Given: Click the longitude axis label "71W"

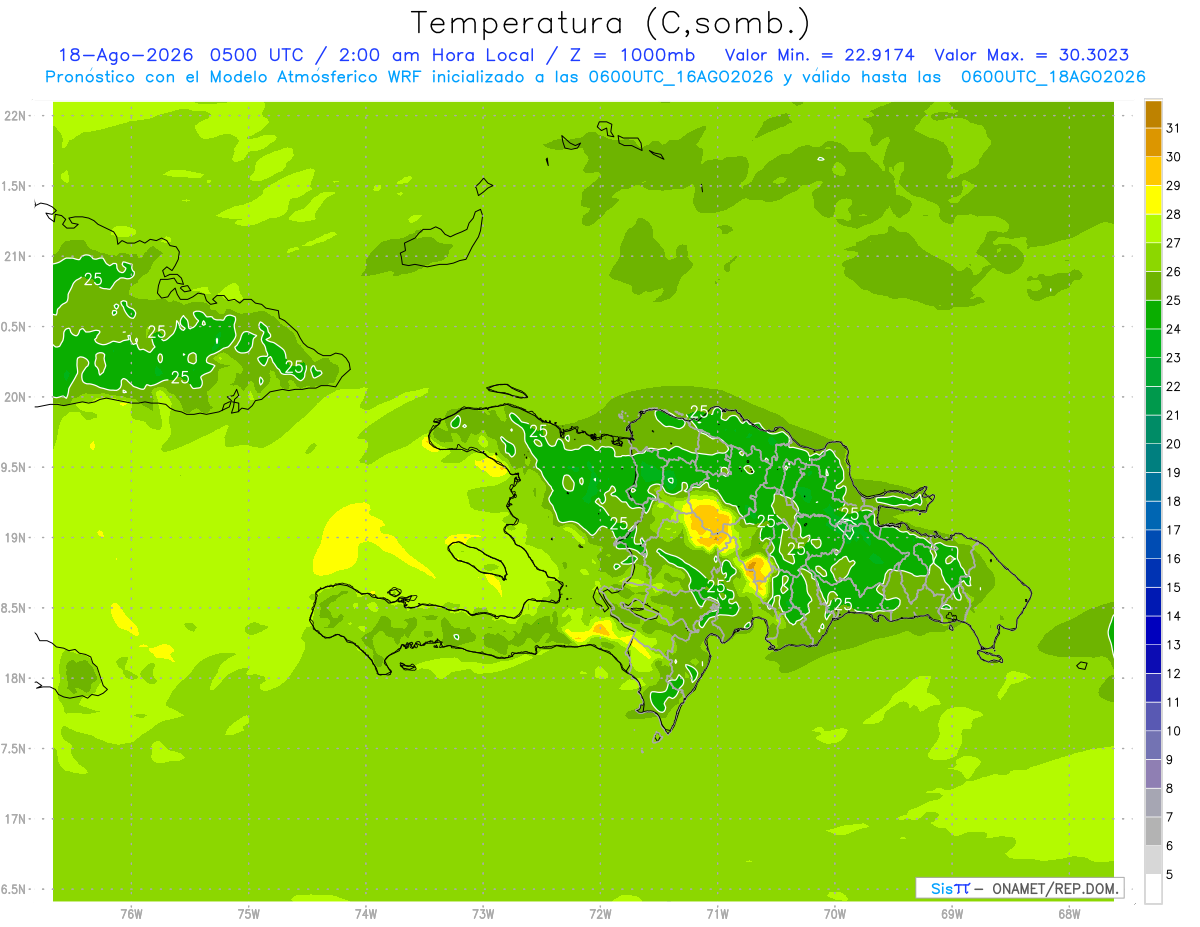Looking at the screenshot, I should point(717,913).
